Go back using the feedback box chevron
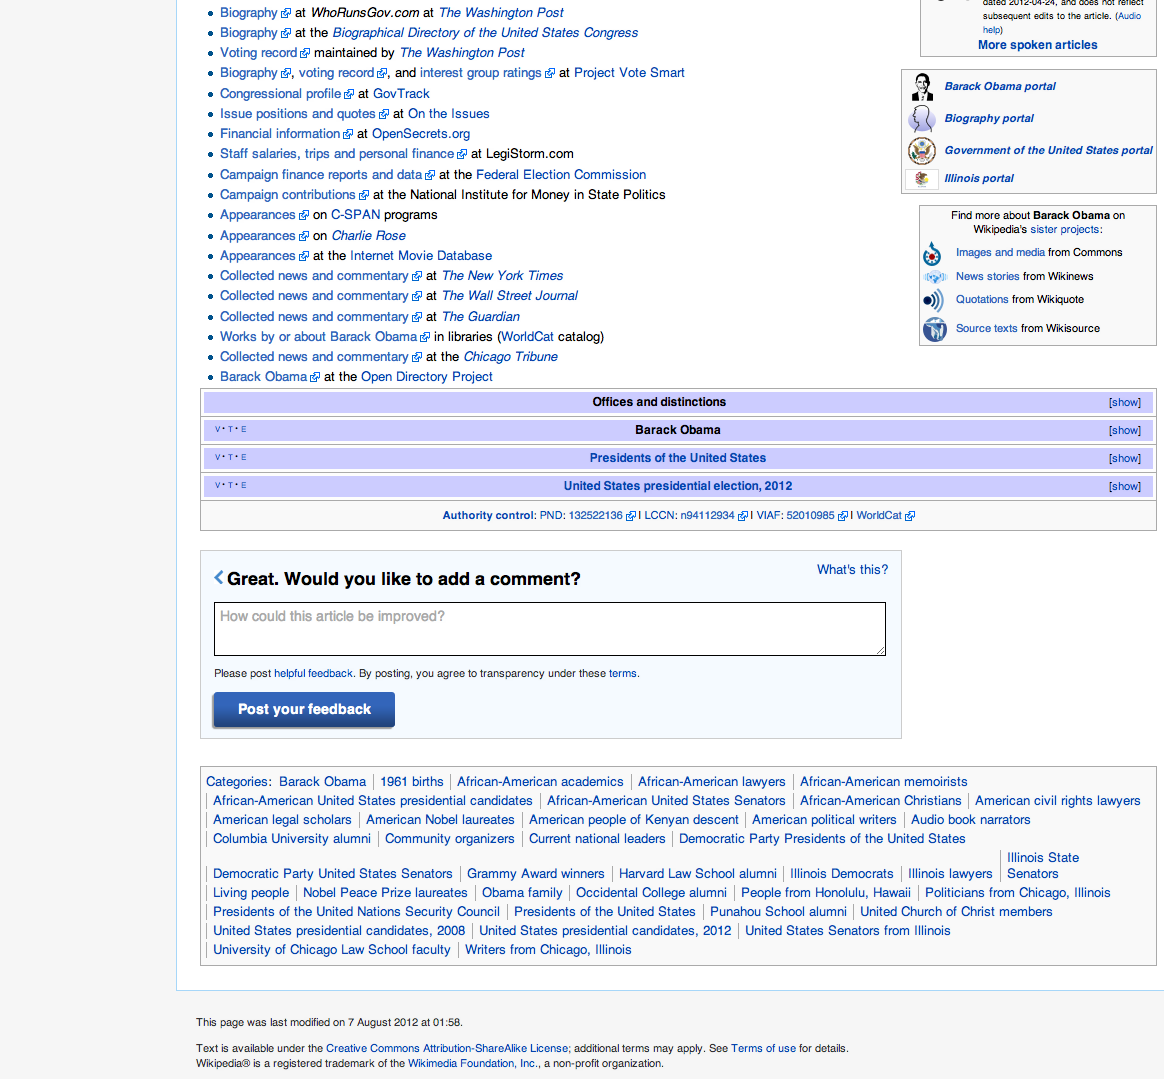Viewport: 1164px width, 1079px height. tap(218, 577)
